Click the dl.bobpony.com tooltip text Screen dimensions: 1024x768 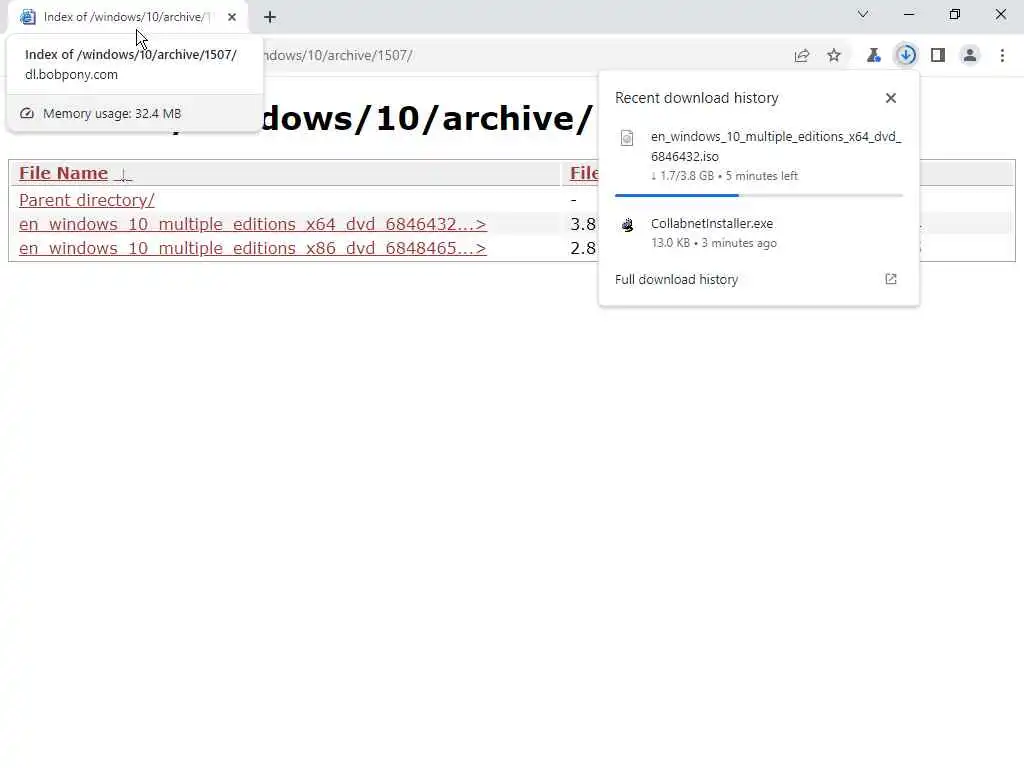pyautogui.click(x=71, y=74)
